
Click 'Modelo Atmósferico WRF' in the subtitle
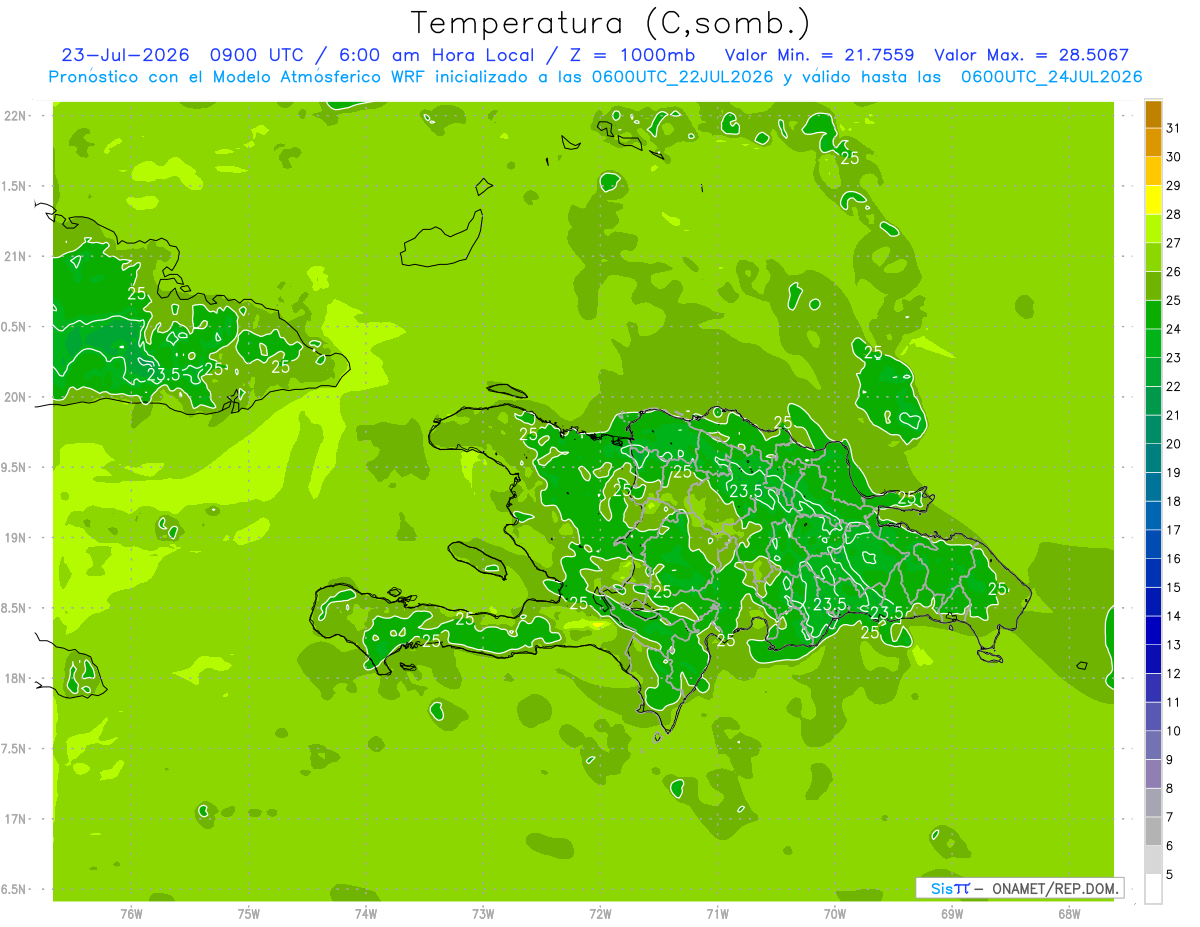pos(317,77)
